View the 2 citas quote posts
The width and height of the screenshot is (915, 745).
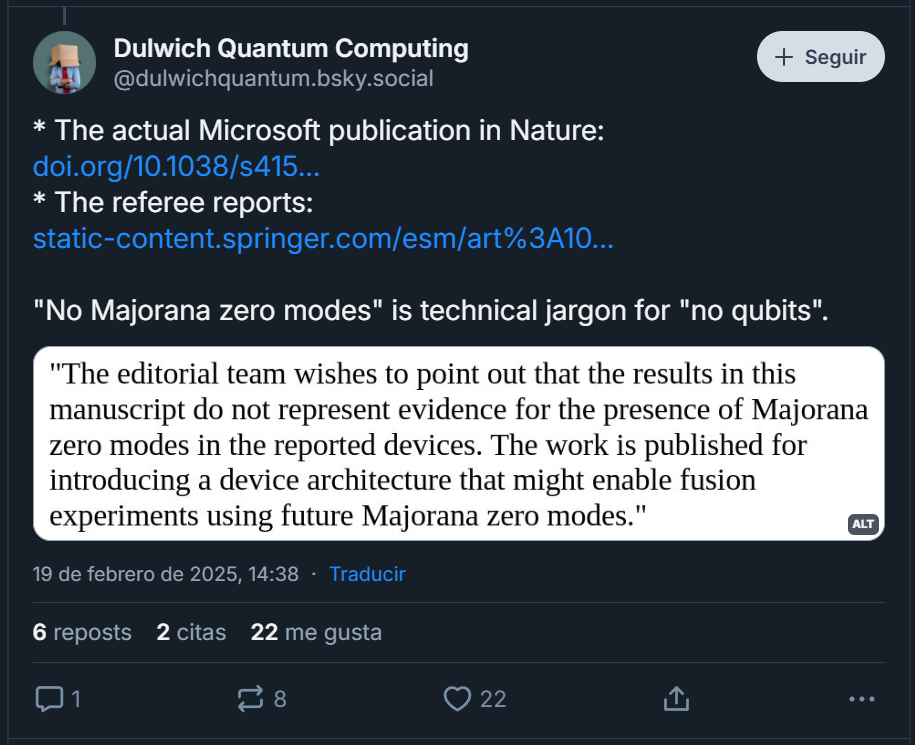point(191,632)
